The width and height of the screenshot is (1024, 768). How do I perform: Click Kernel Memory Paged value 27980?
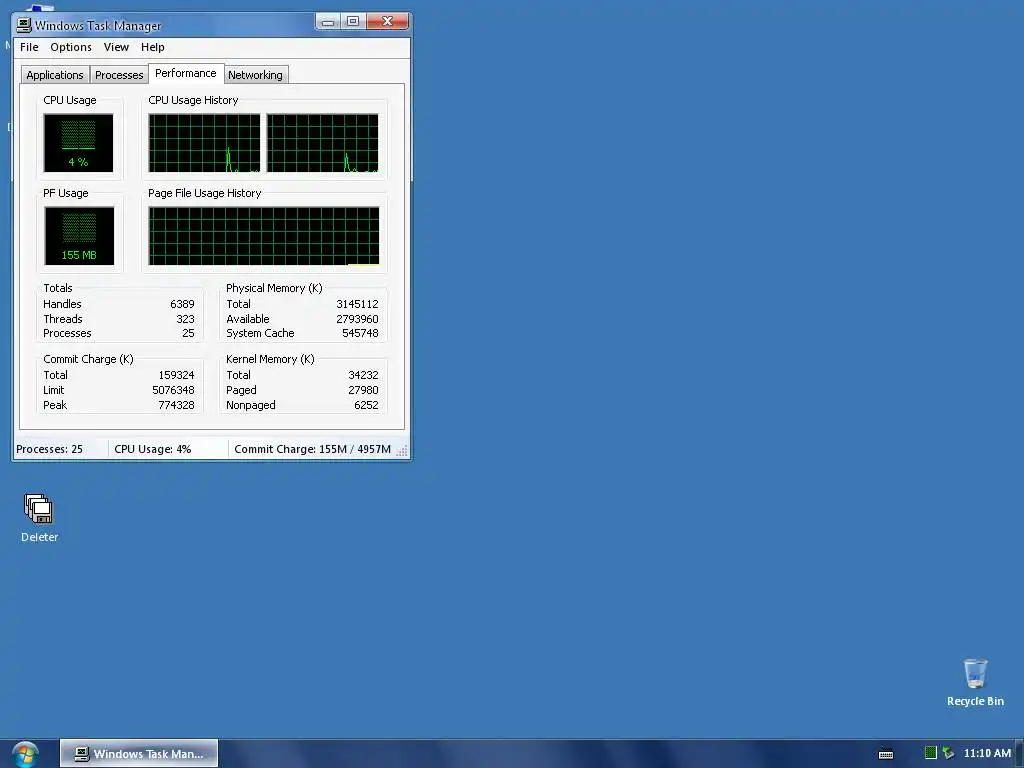[363, 391]
